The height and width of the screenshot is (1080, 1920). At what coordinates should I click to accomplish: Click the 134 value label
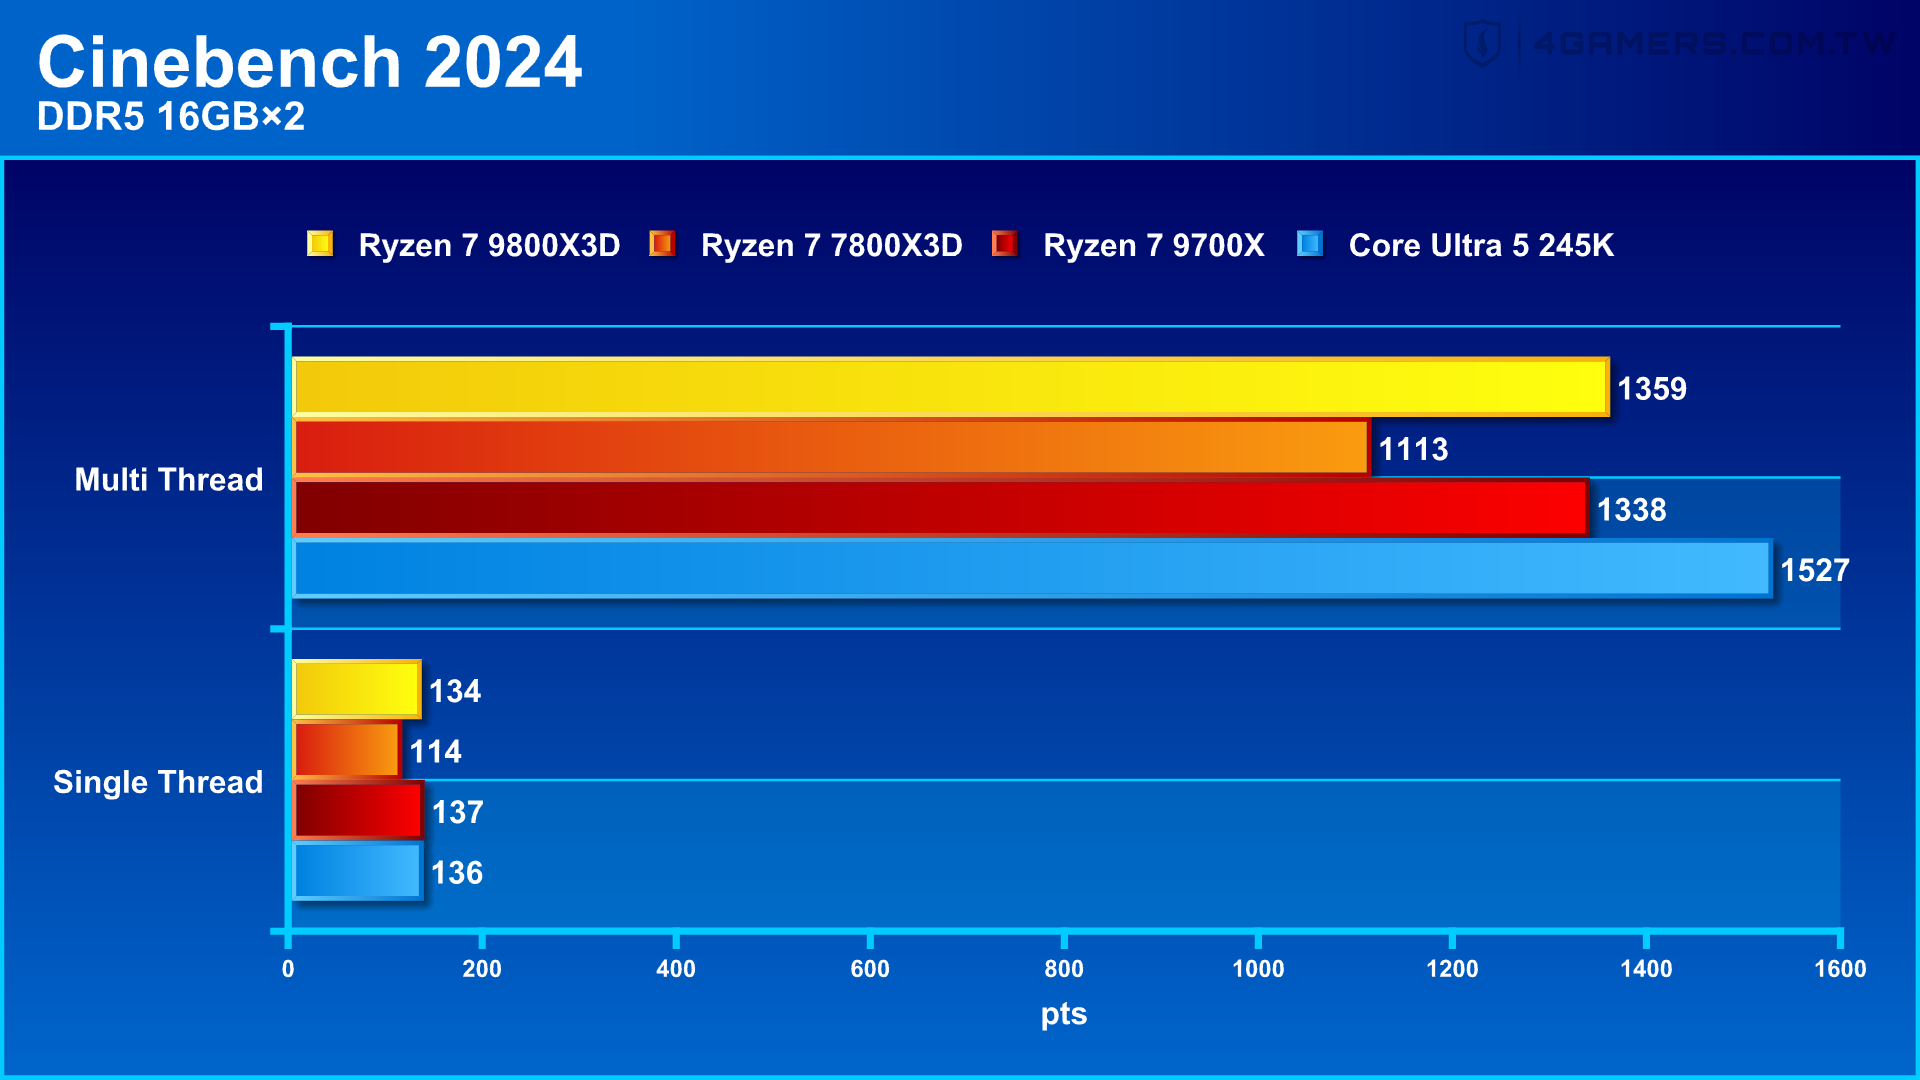pyautogui.click(x=455, y=692)
